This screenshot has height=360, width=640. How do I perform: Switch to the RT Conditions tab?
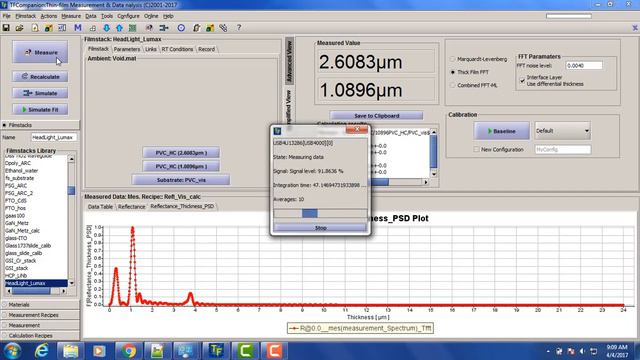point(177,49)
